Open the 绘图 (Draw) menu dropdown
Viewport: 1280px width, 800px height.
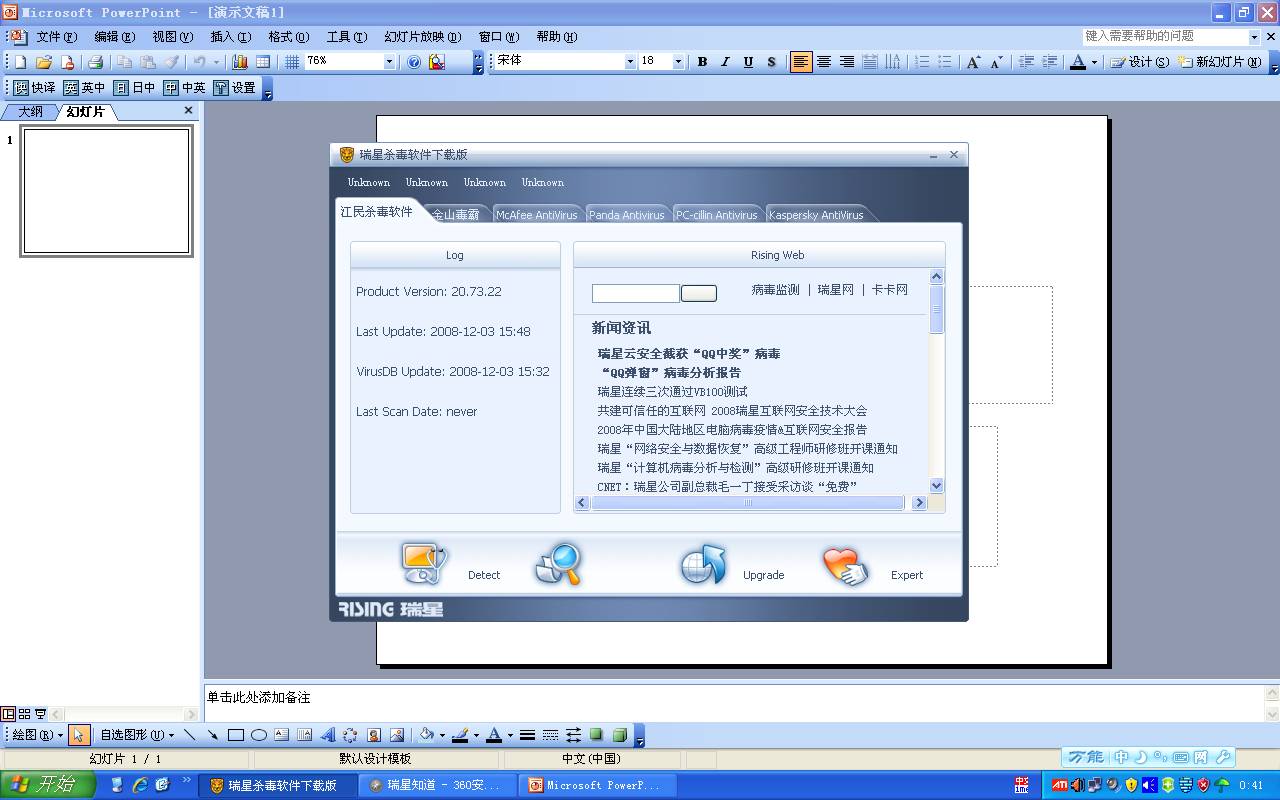click(37, 735)
